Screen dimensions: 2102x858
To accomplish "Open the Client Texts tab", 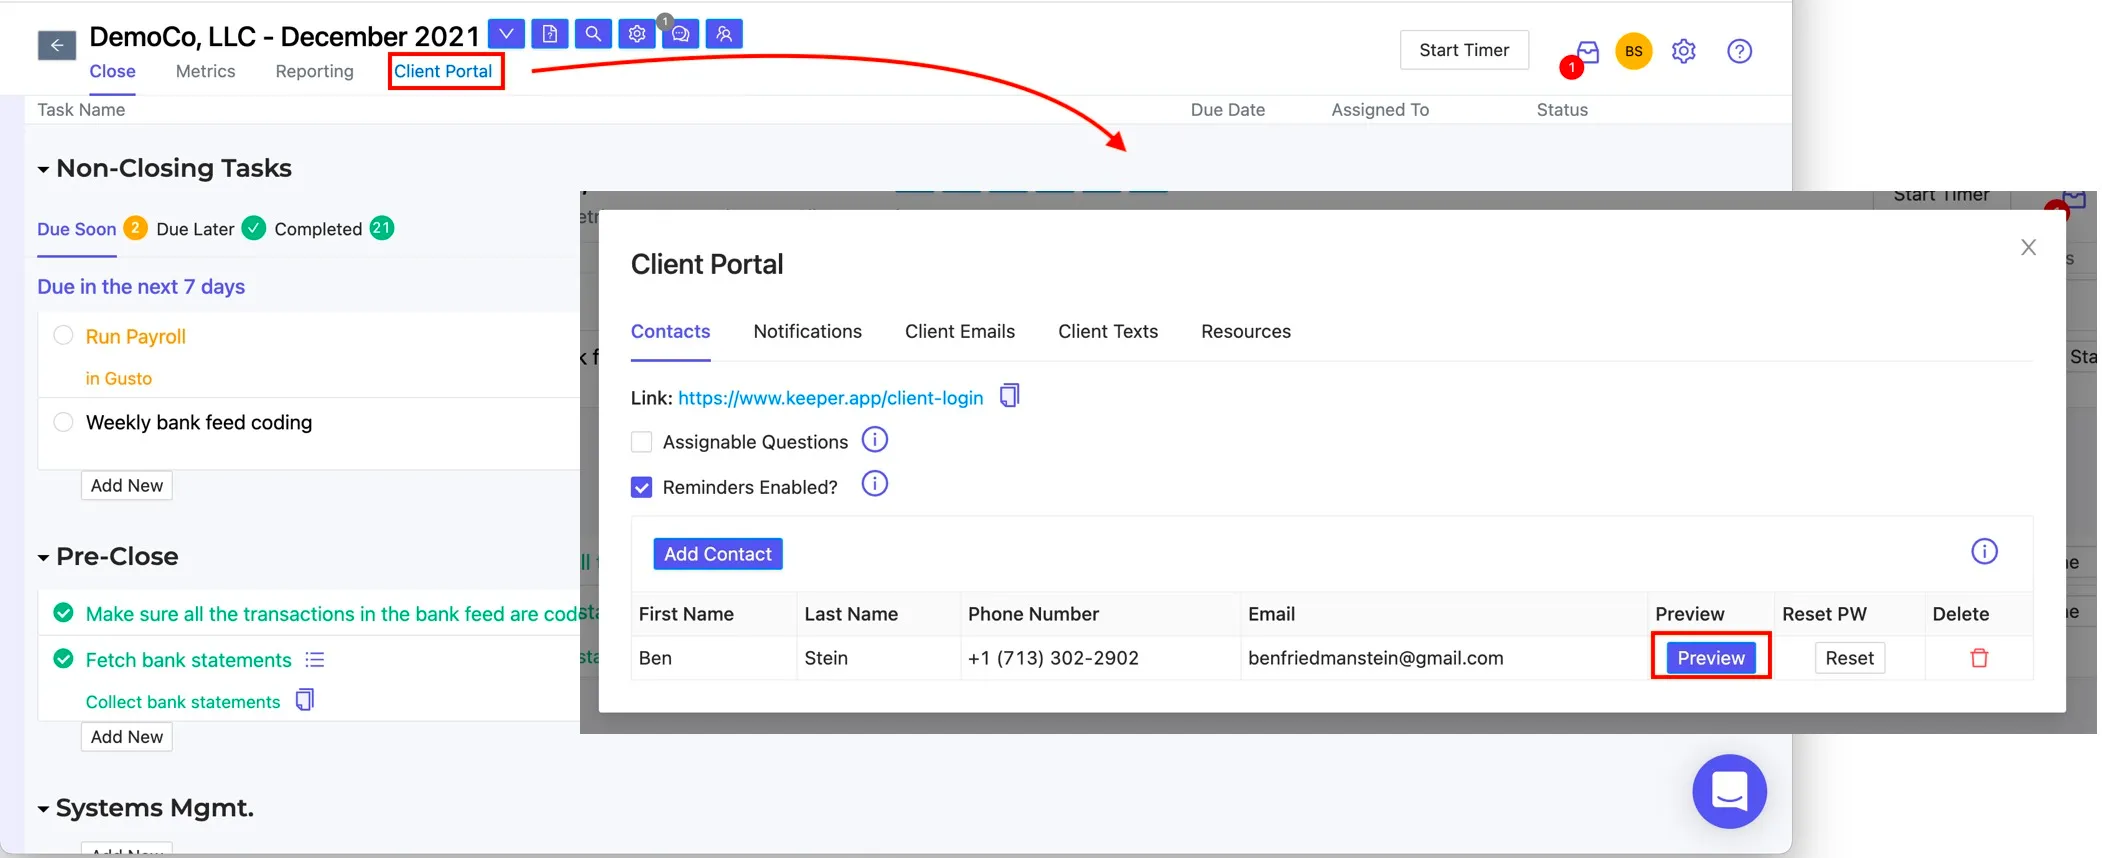I will (1108, 331).
